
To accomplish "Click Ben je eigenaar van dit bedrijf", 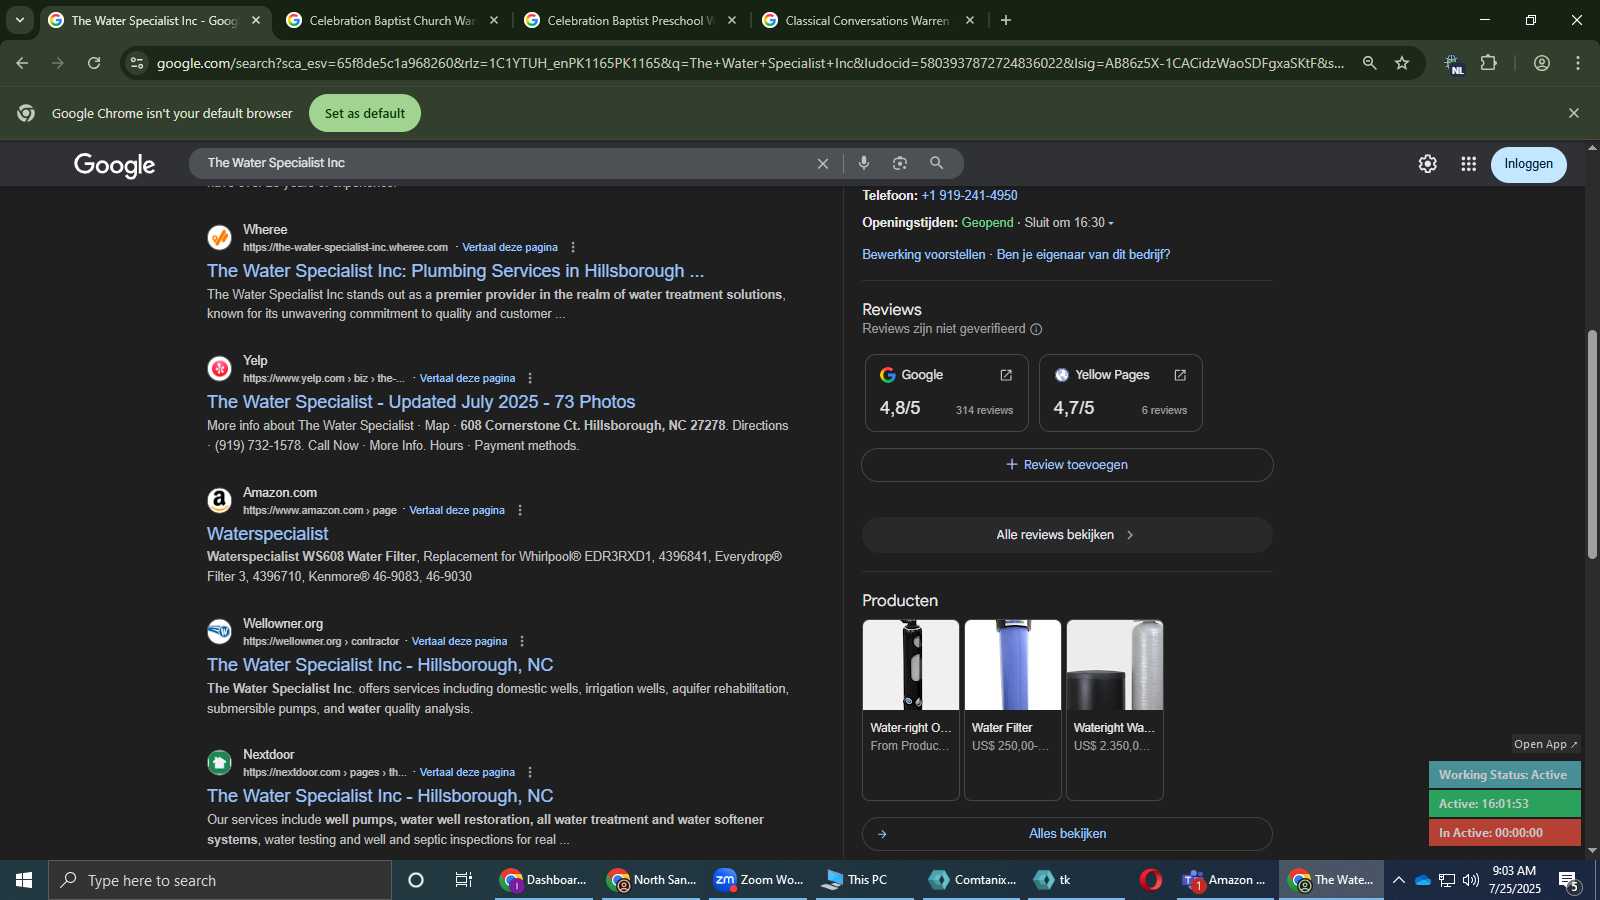I will coord(1083,254).
